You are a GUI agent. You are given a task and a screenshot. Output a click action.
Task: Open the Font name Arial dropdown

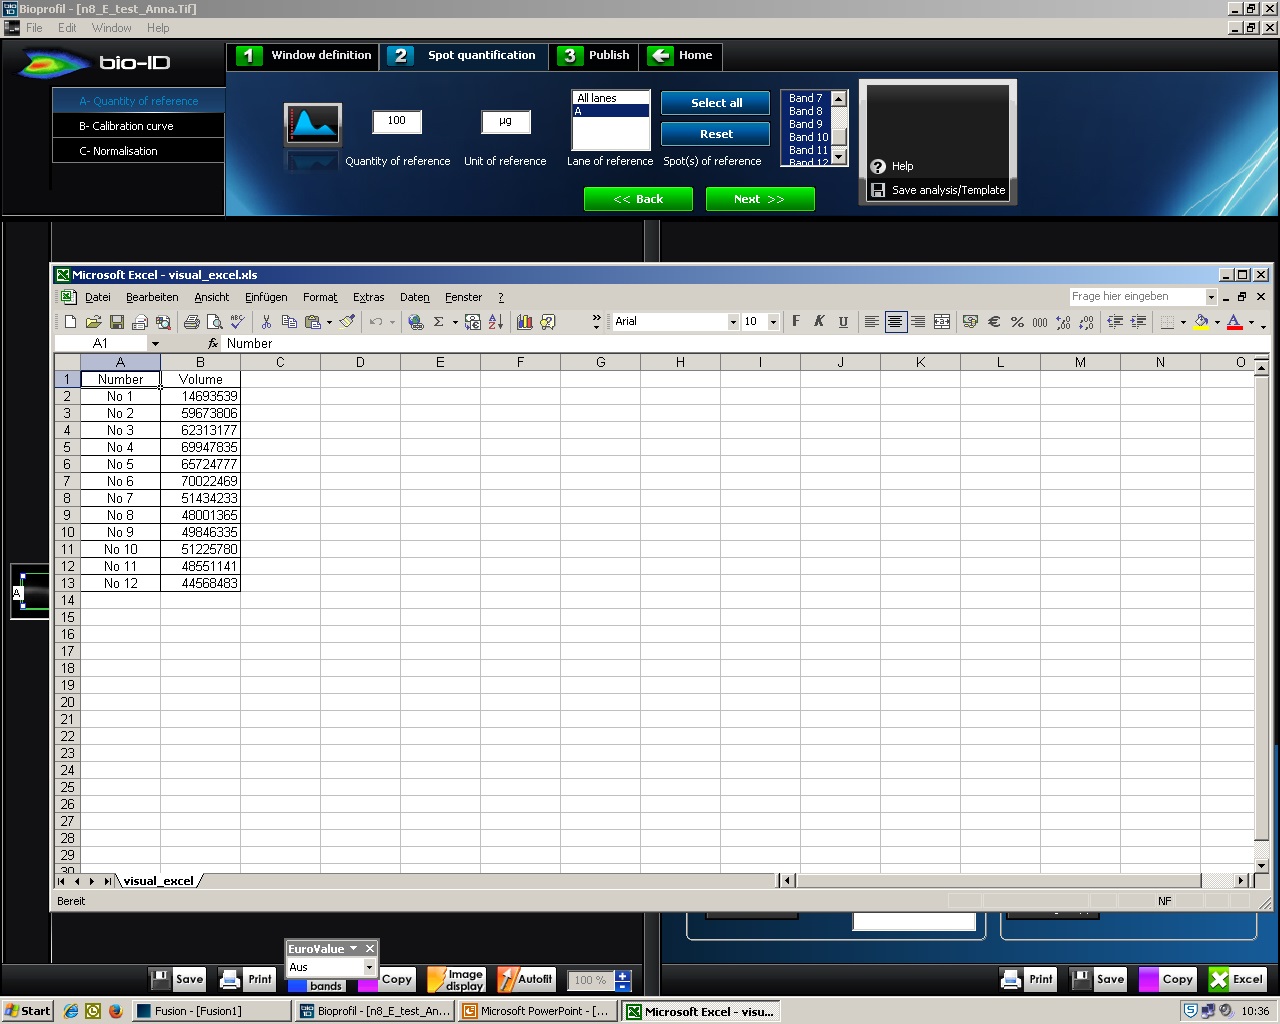click(733, 322)
